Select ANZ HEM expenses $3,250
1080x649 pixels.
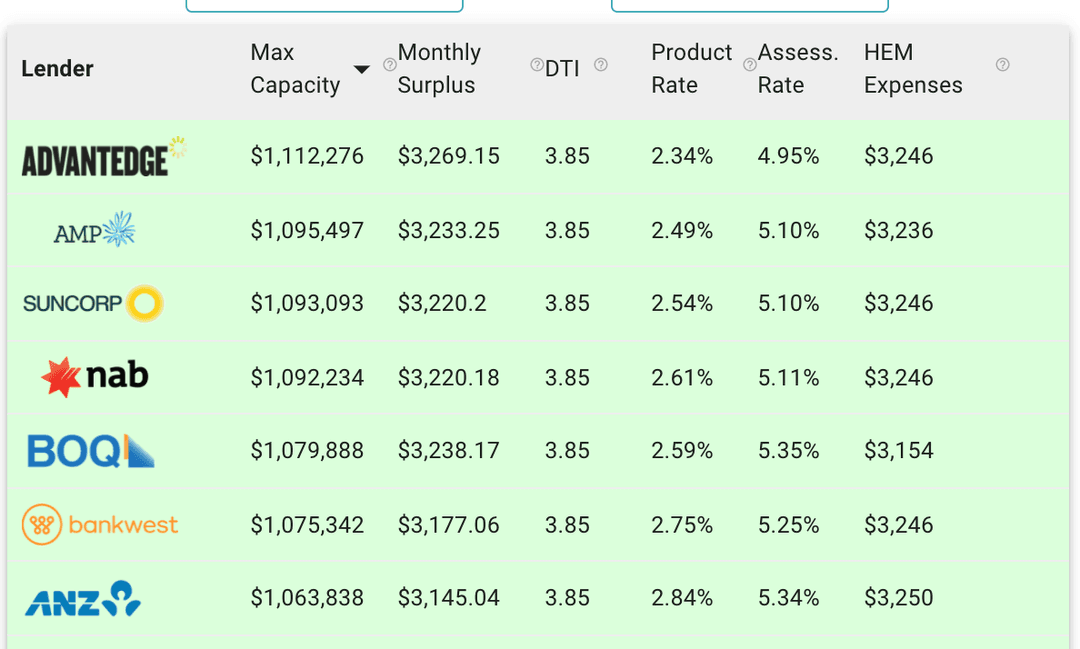tap(899, 598)
